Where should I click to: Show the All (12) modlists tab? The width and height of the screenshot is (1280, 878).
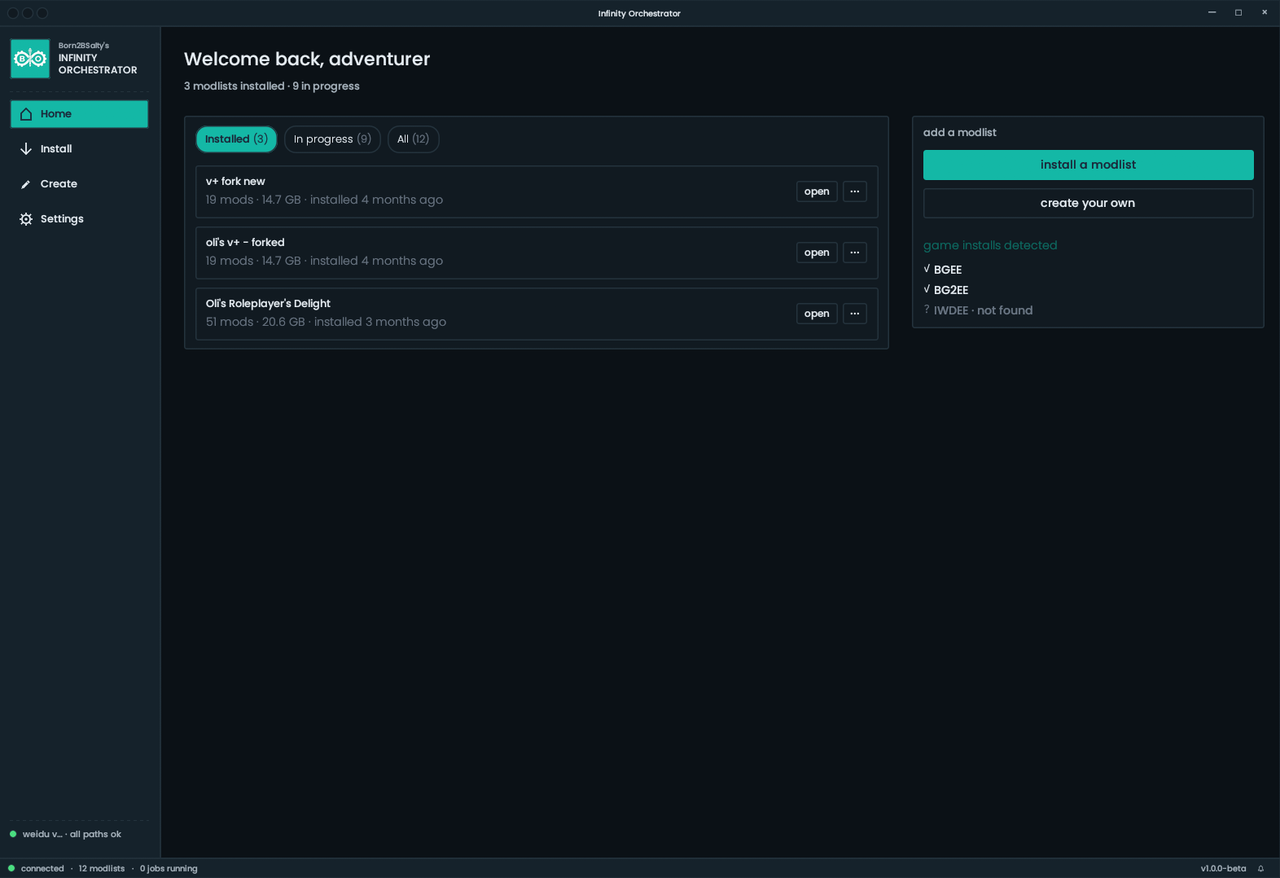tap(413, 139)
